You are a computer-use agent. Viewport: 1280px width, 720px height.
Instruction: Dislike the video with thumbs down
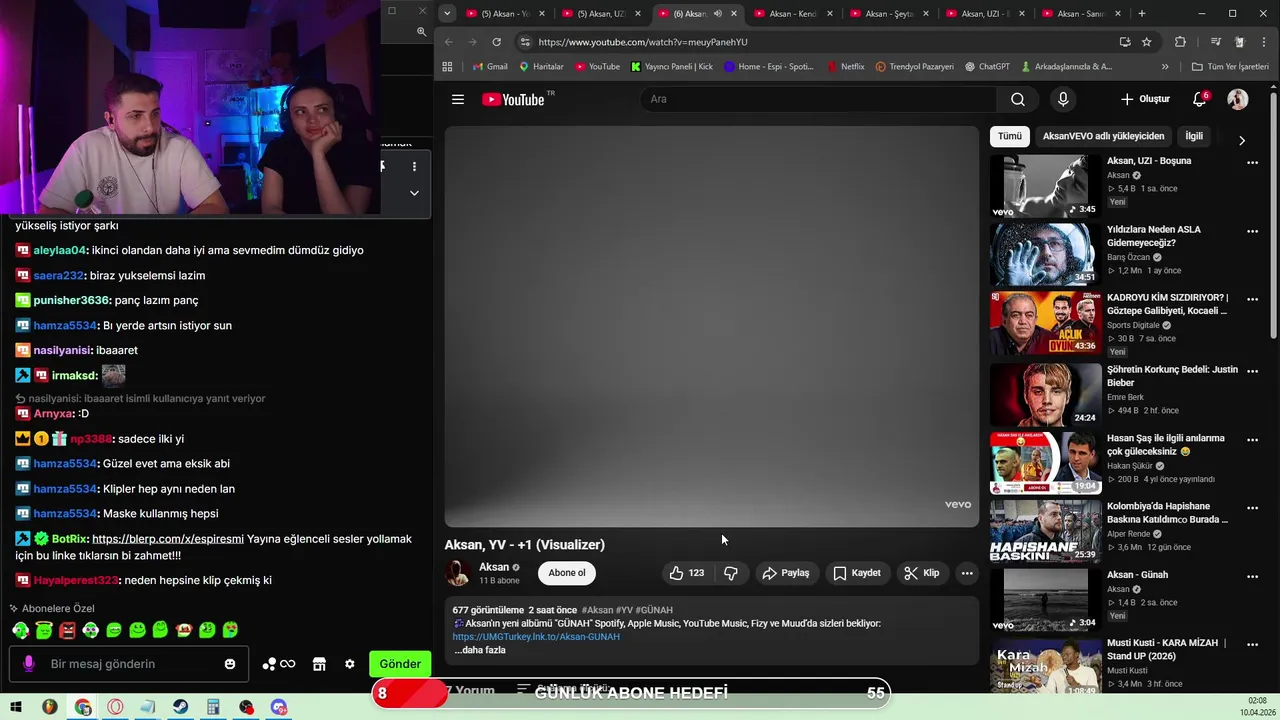coord(731,573)
